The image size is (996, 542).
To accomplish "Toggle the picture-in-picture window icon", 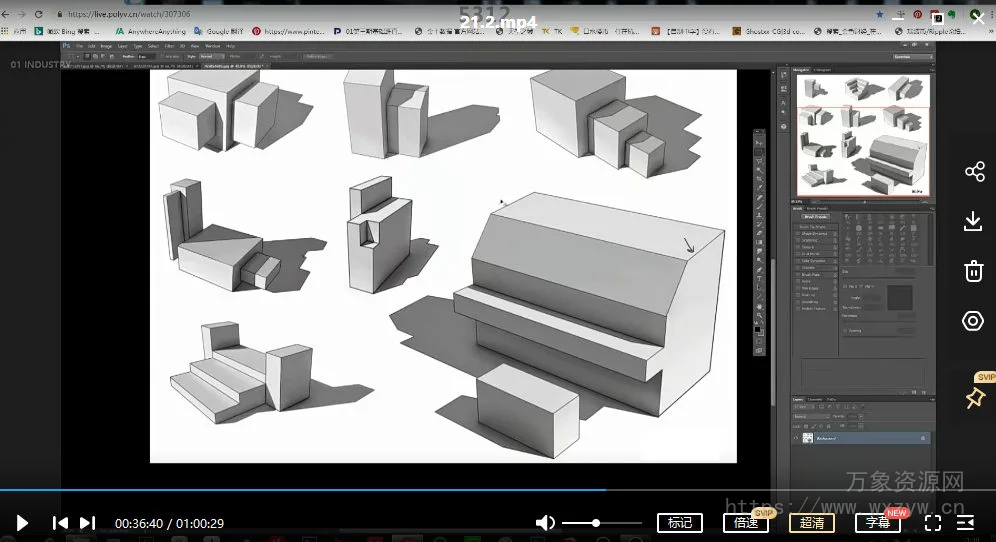I will point(938,17).
